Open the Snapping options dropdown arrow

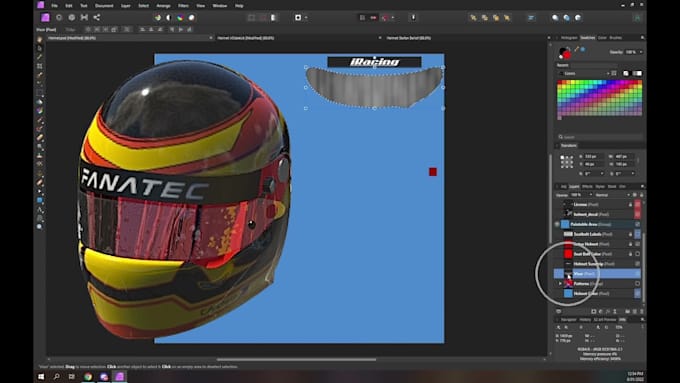393,18
